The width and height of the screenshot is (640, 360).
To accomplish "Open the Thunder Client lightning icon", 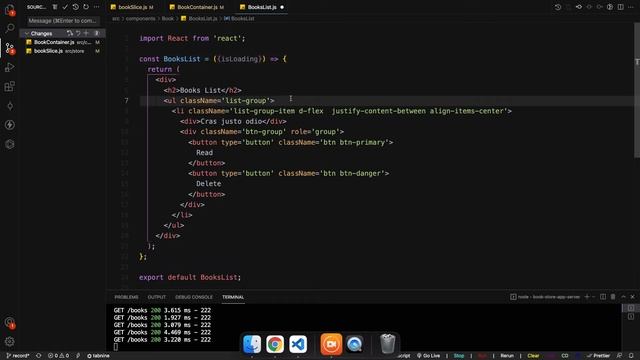I will pos(9,125).
